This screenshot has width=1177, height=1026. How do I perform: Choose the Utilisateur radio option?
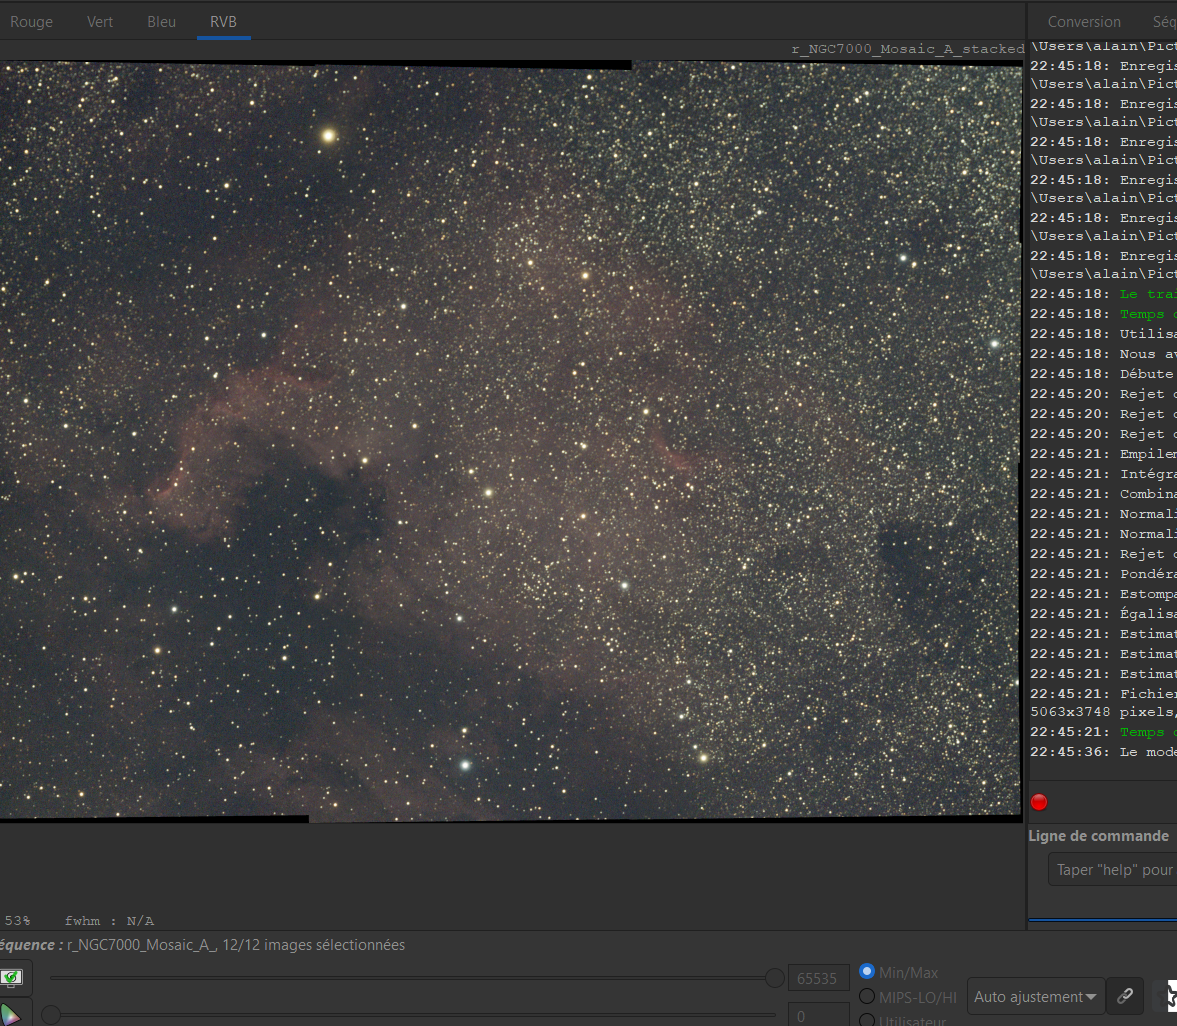pos(867,1020)
